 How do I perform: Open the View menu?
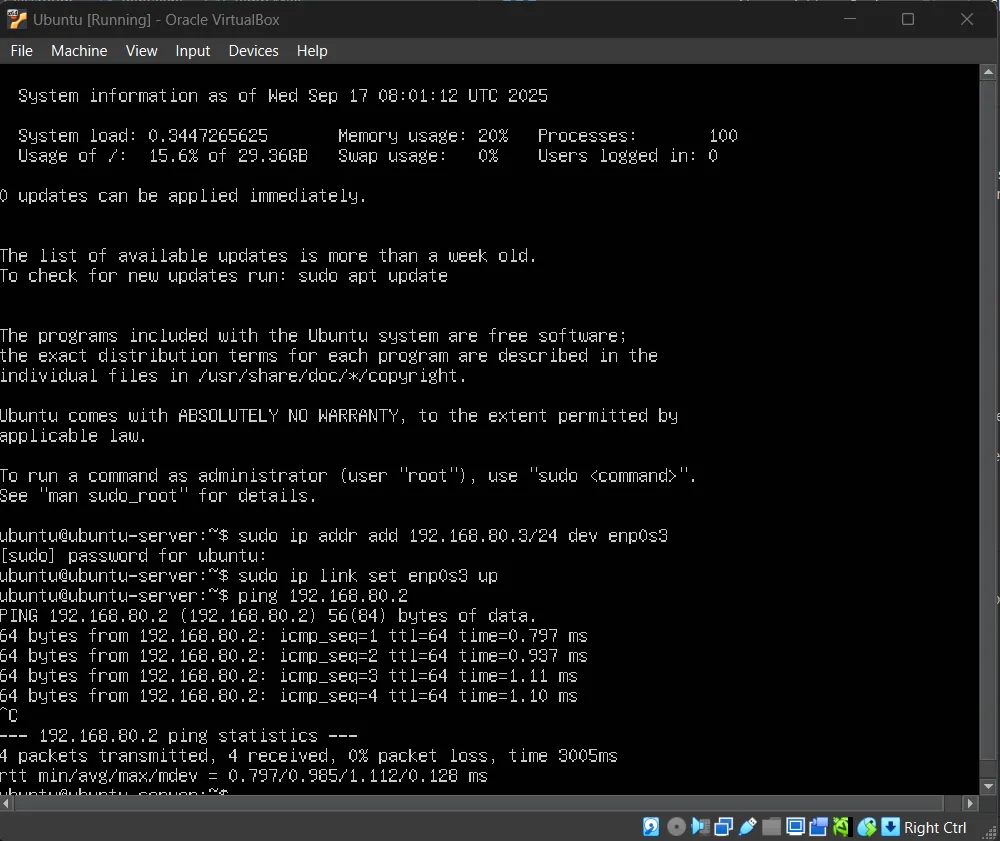141,50
